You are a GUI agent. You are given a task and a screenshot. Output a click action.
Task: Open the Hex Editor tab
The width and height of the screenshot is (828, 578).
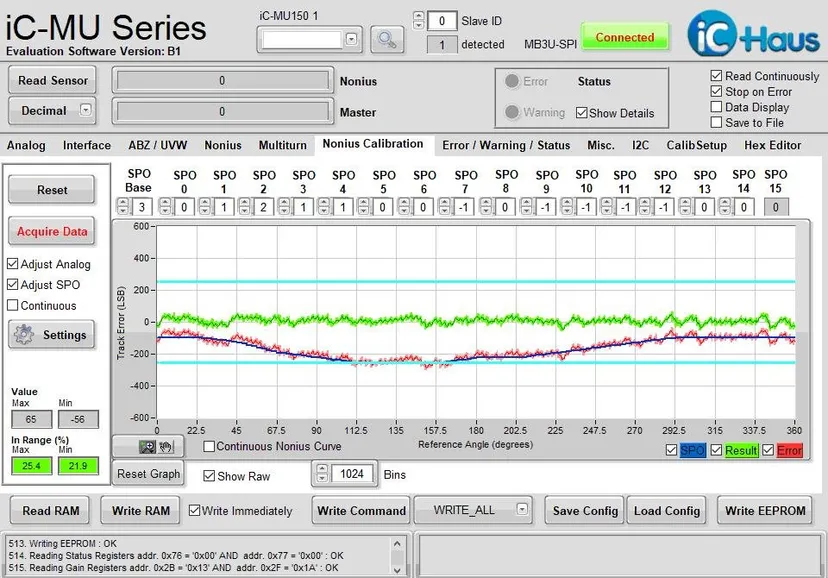[x=773, y=145]
